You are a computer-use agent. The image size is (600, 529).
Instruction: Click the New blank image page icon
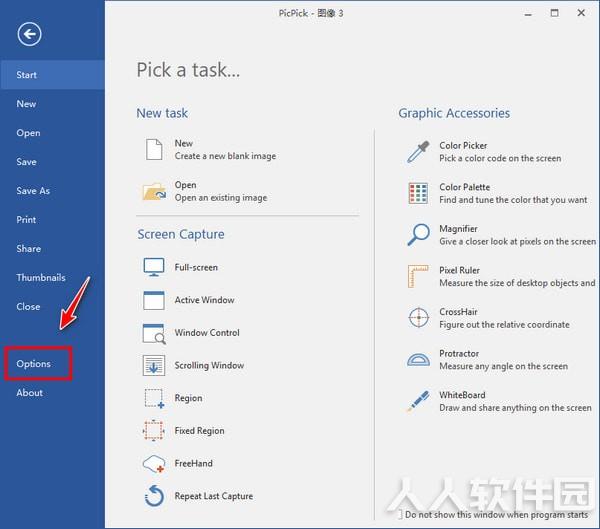point(154,150)
